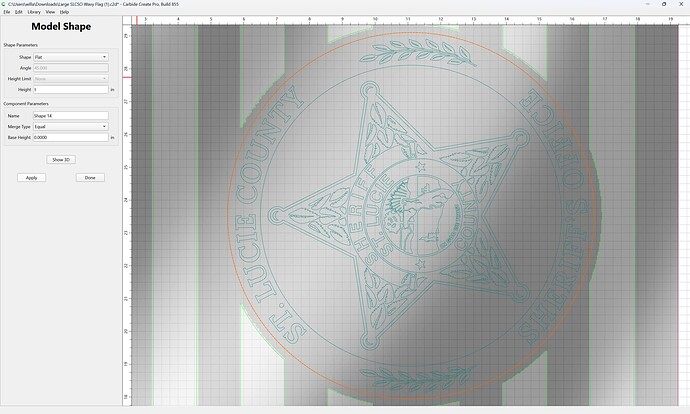Click the Apply button
690x414 pixels.
pos(31,178)
